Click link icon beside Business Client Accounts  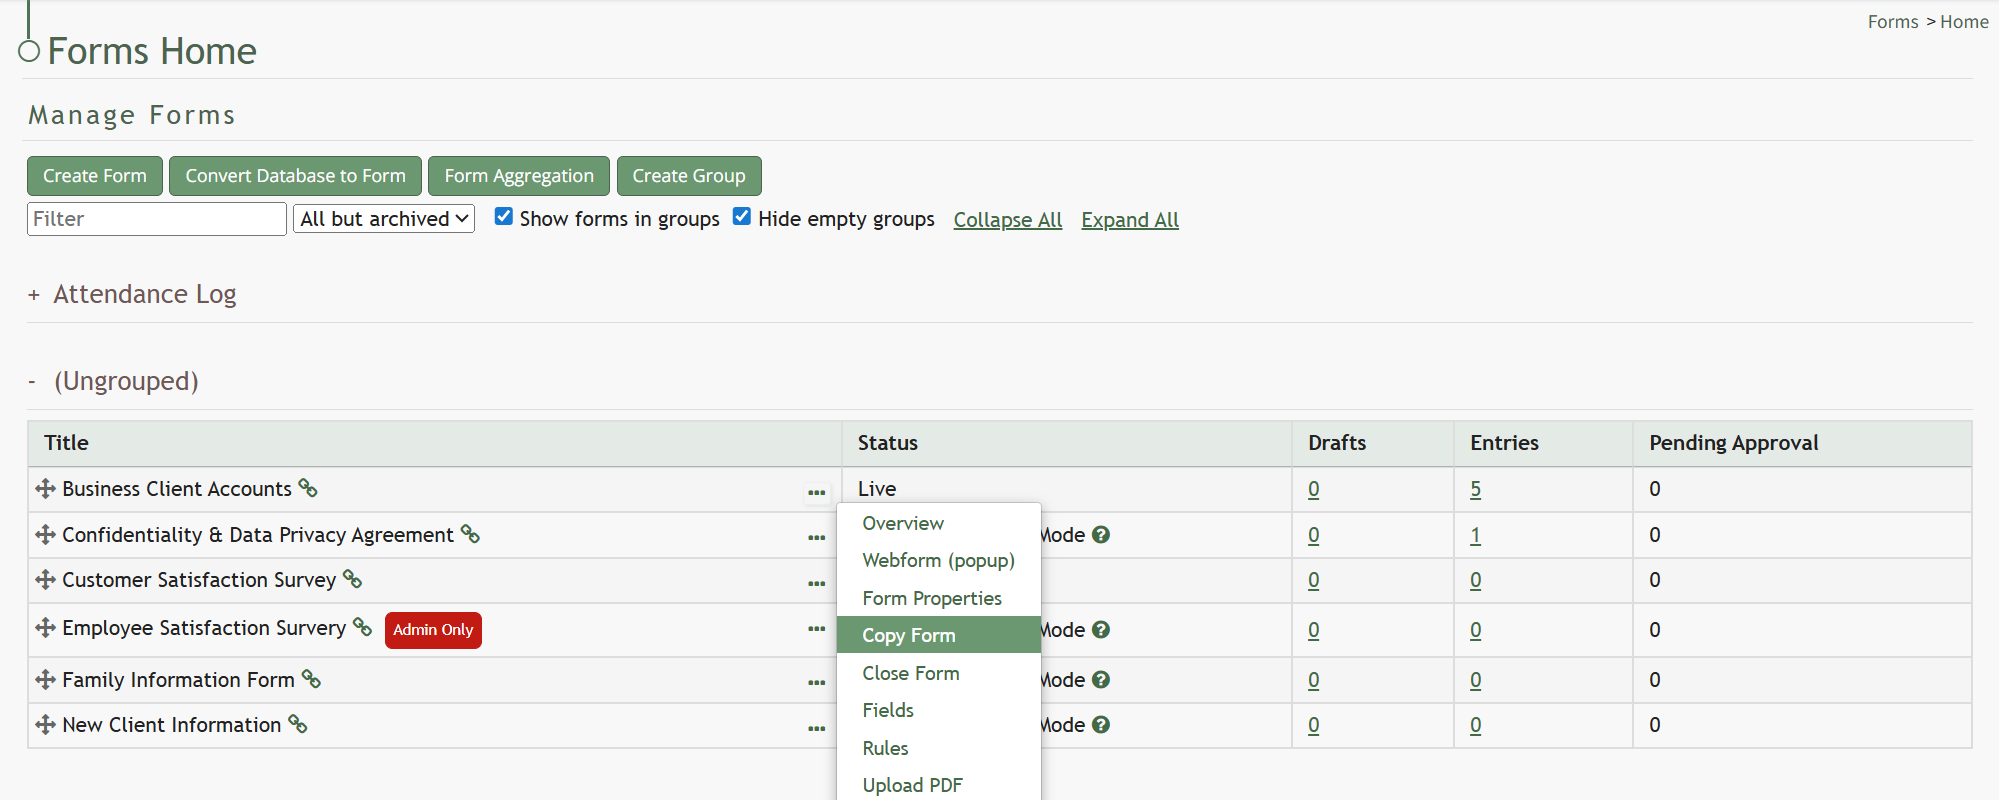point(308,488)
